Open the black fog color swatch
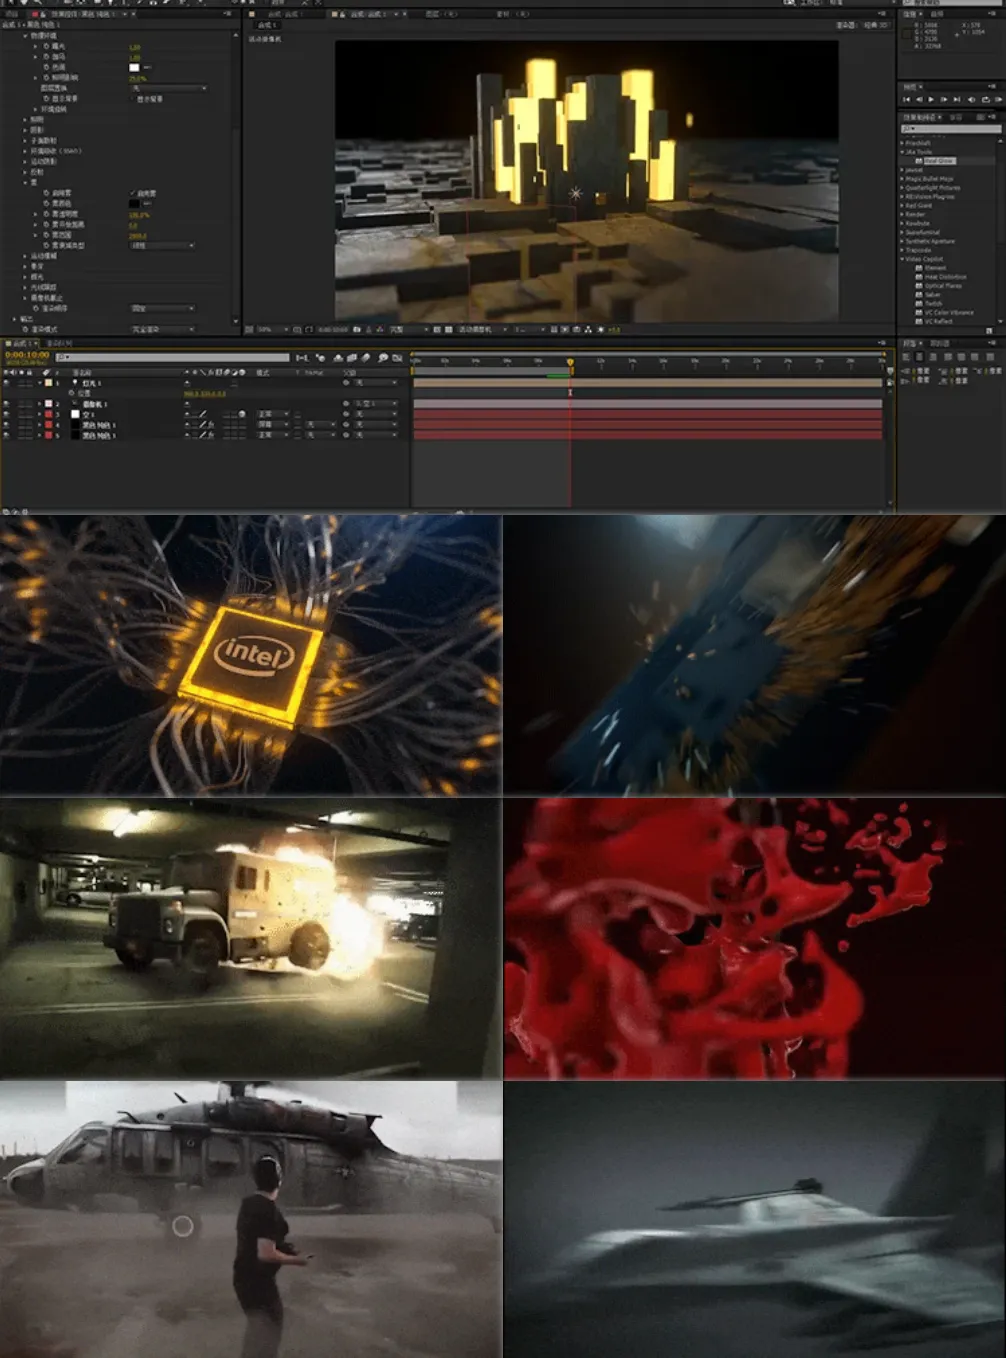 pos(134,203)
